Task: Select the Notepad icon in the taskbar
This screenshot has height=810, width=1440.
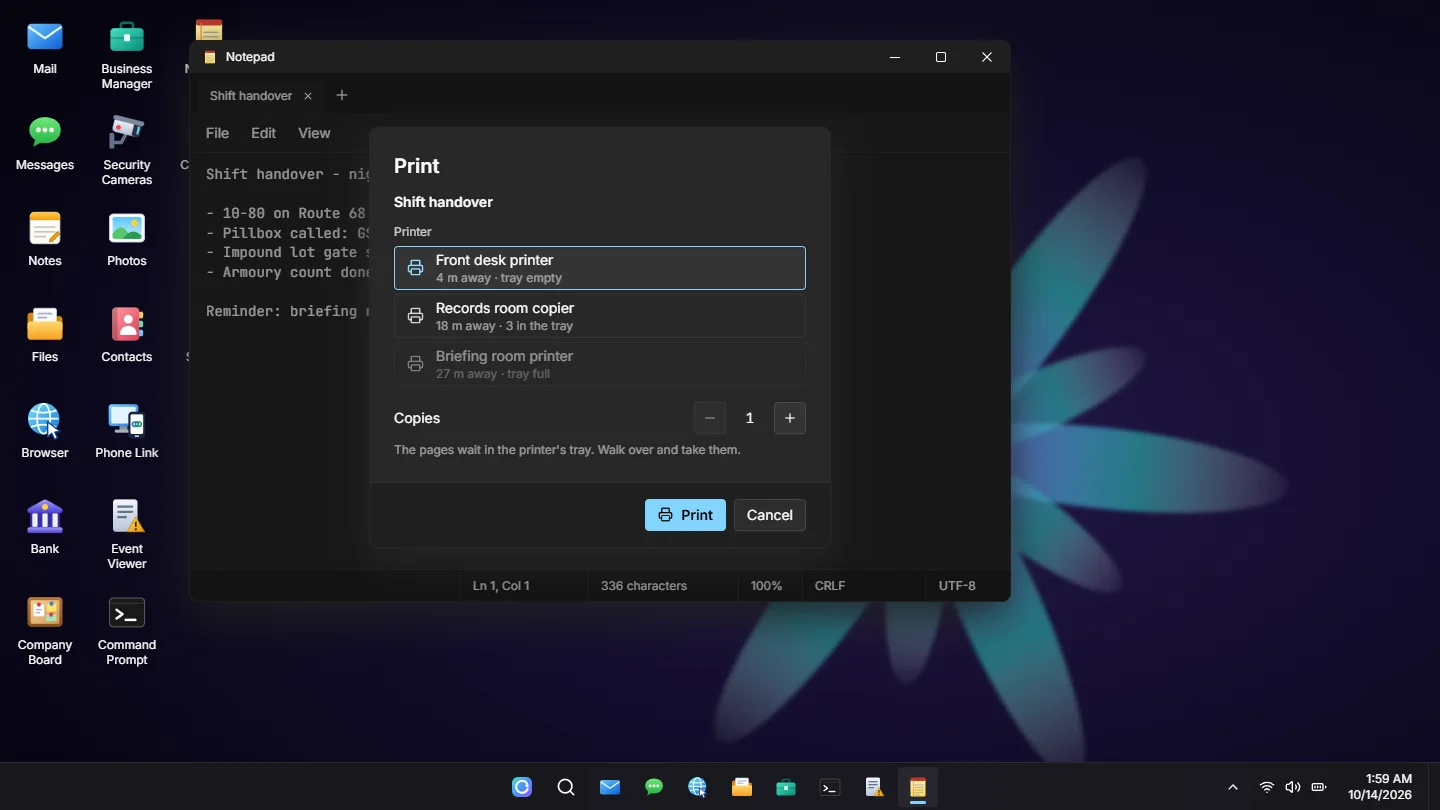Action: 918,787
